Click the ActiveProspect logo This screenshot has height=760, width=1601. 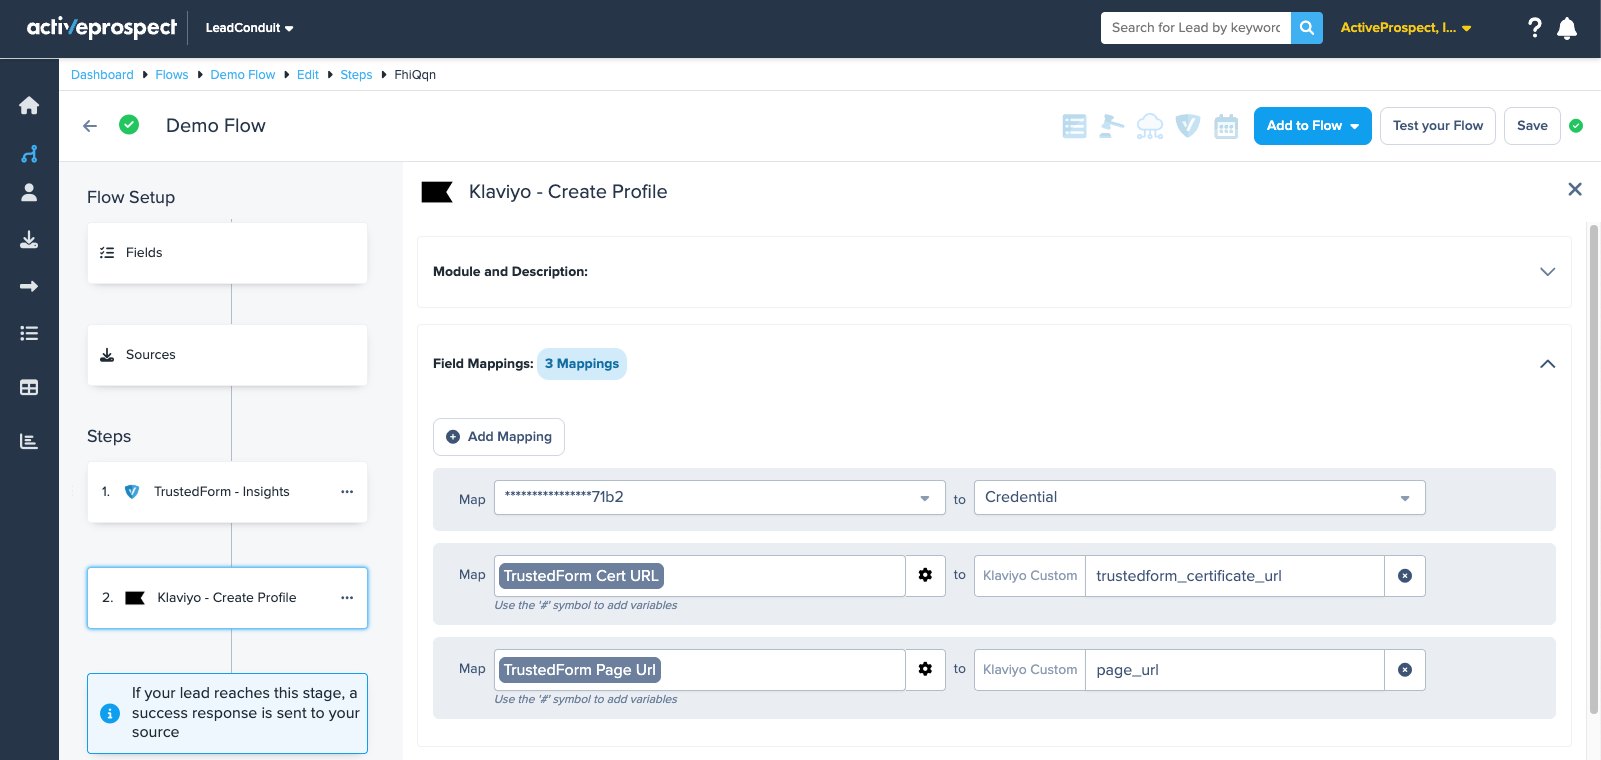[x=101, y=28]
